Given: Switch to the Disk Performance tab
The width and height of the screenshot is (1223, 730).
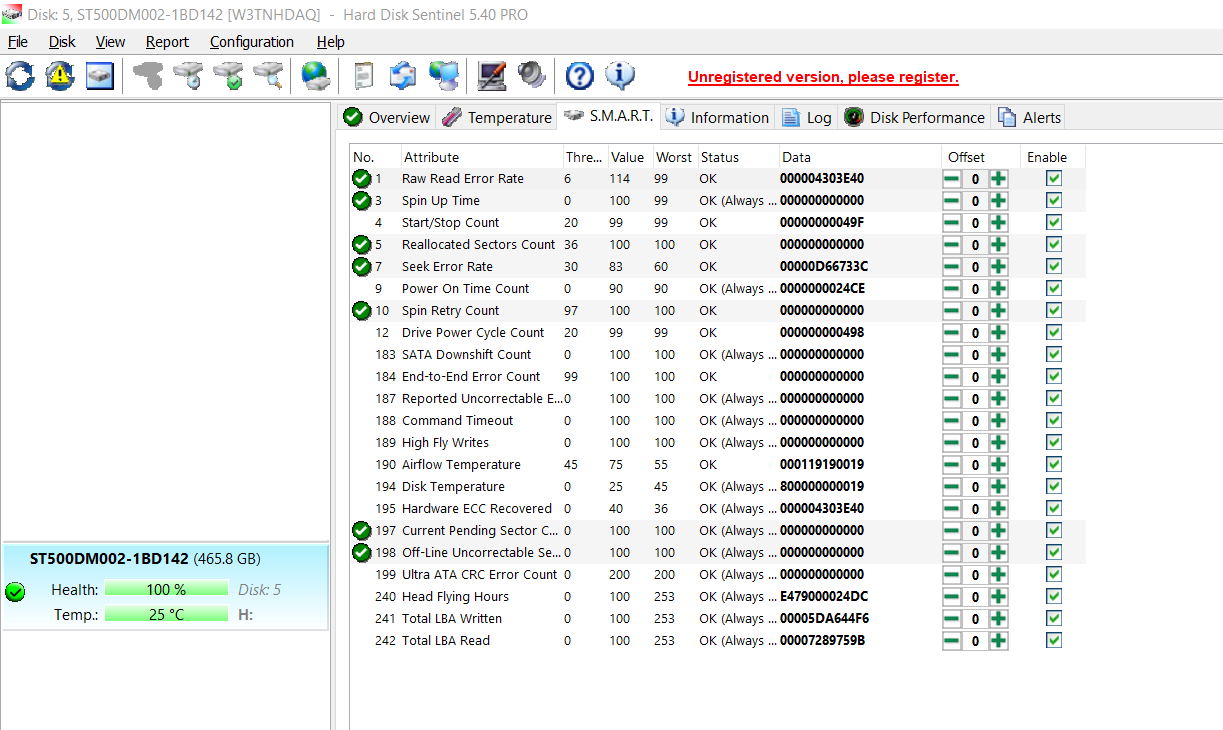Looking at the screenshot, I should [914, 117].
